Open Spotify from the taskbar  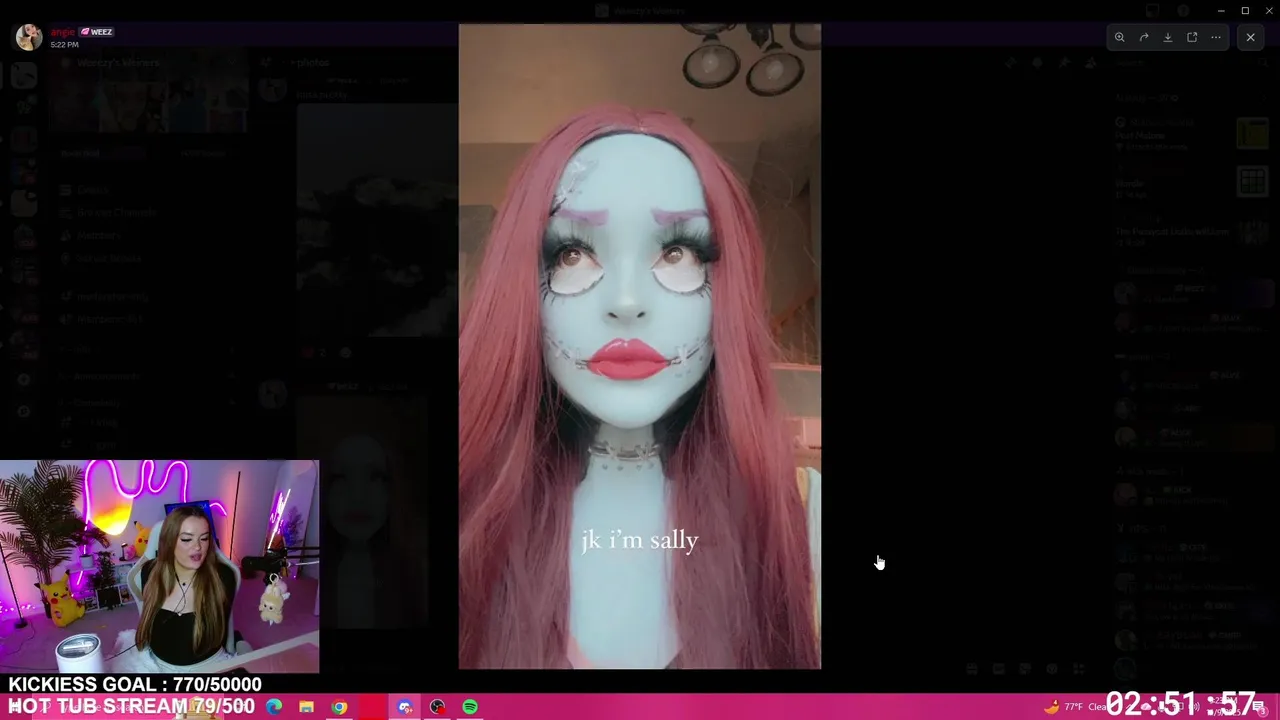470,707
